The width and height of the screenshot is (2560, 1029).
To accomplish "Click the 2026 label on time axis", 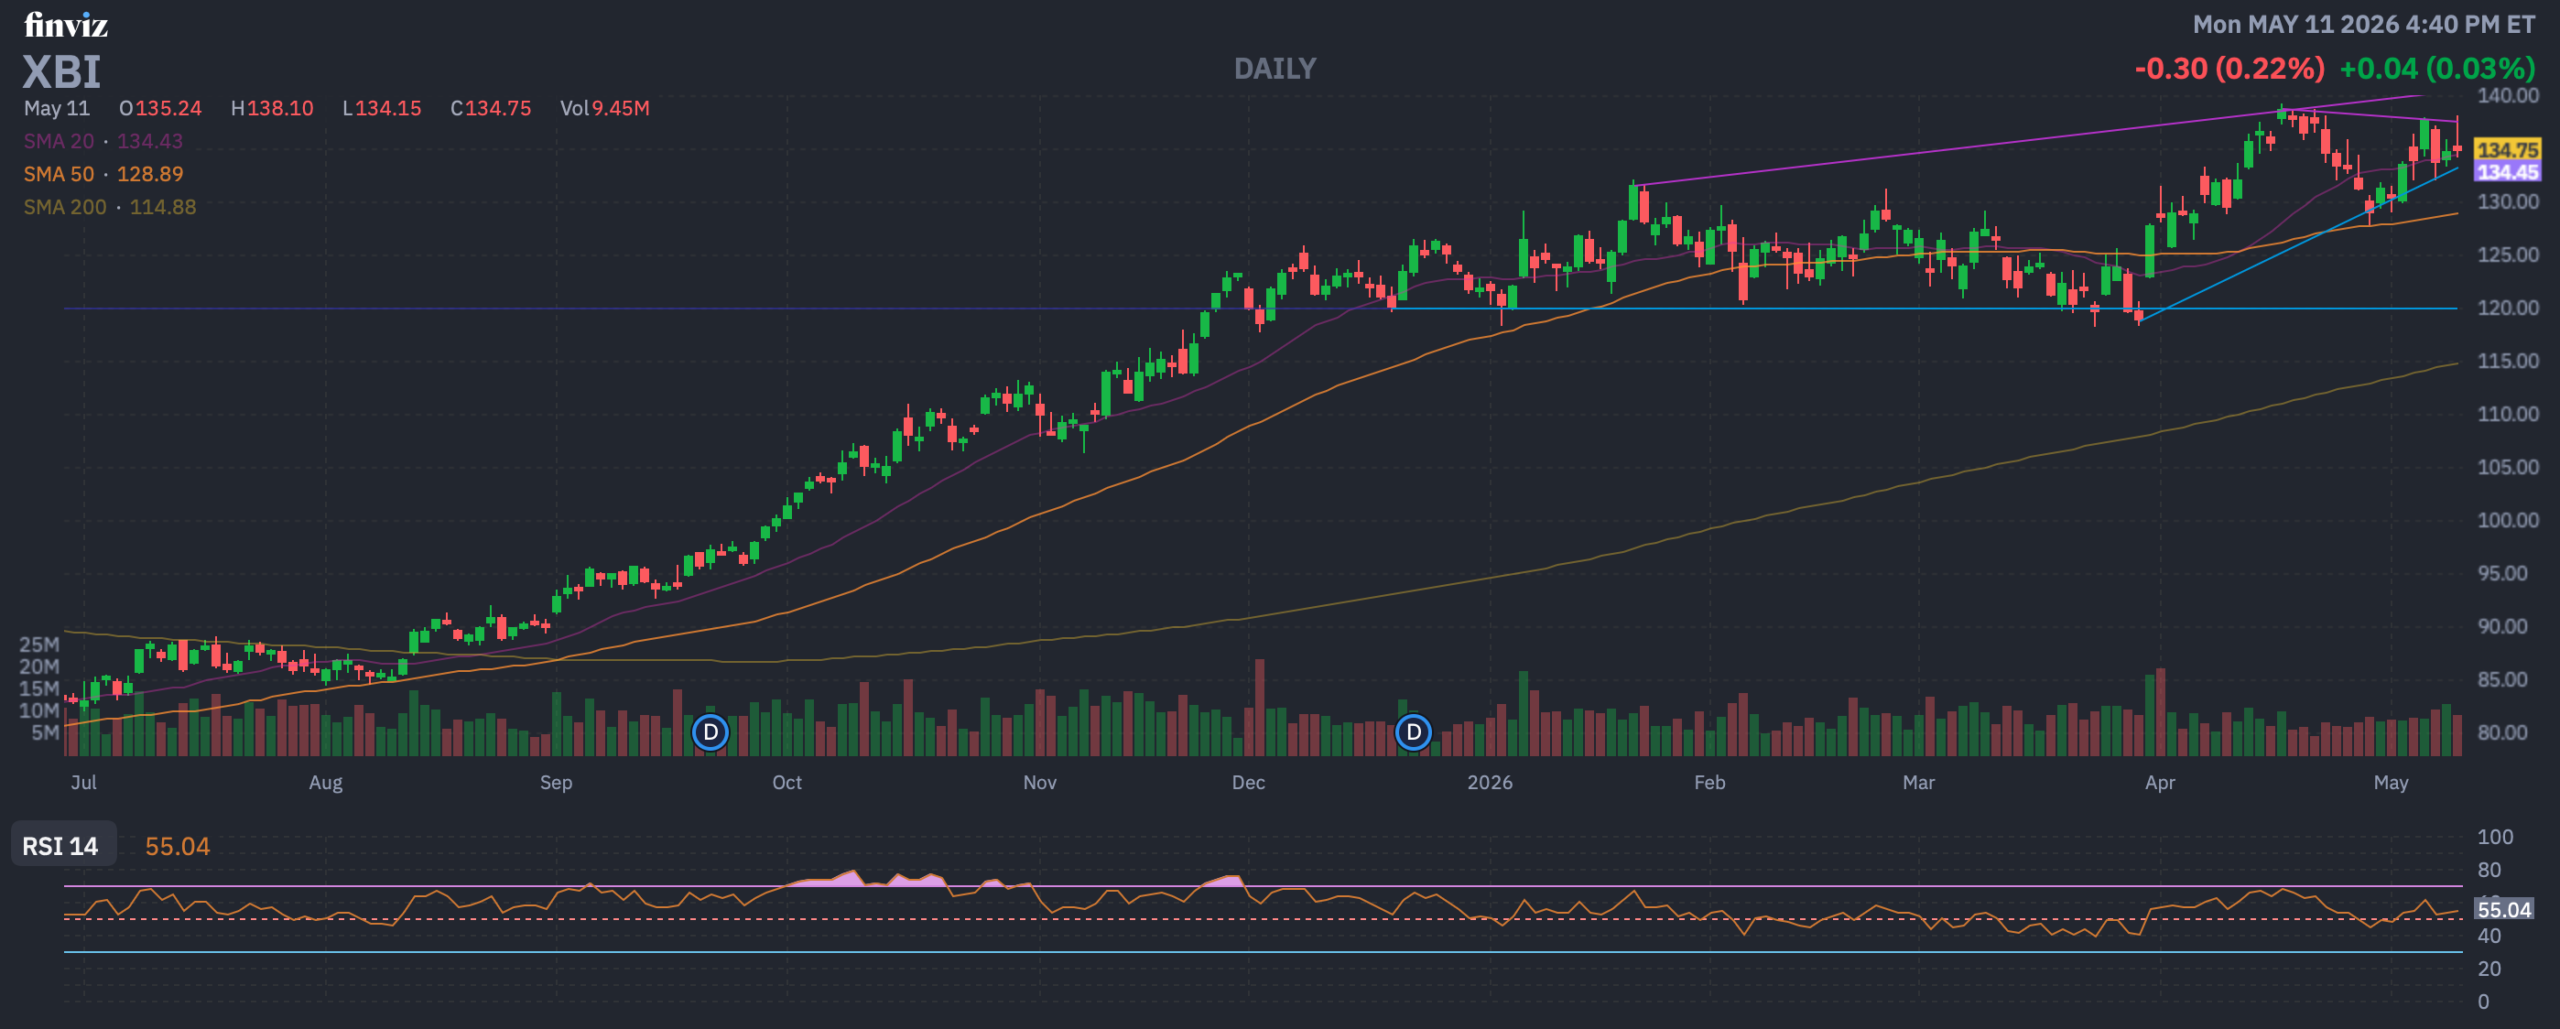I will [x=1490, y=783].
